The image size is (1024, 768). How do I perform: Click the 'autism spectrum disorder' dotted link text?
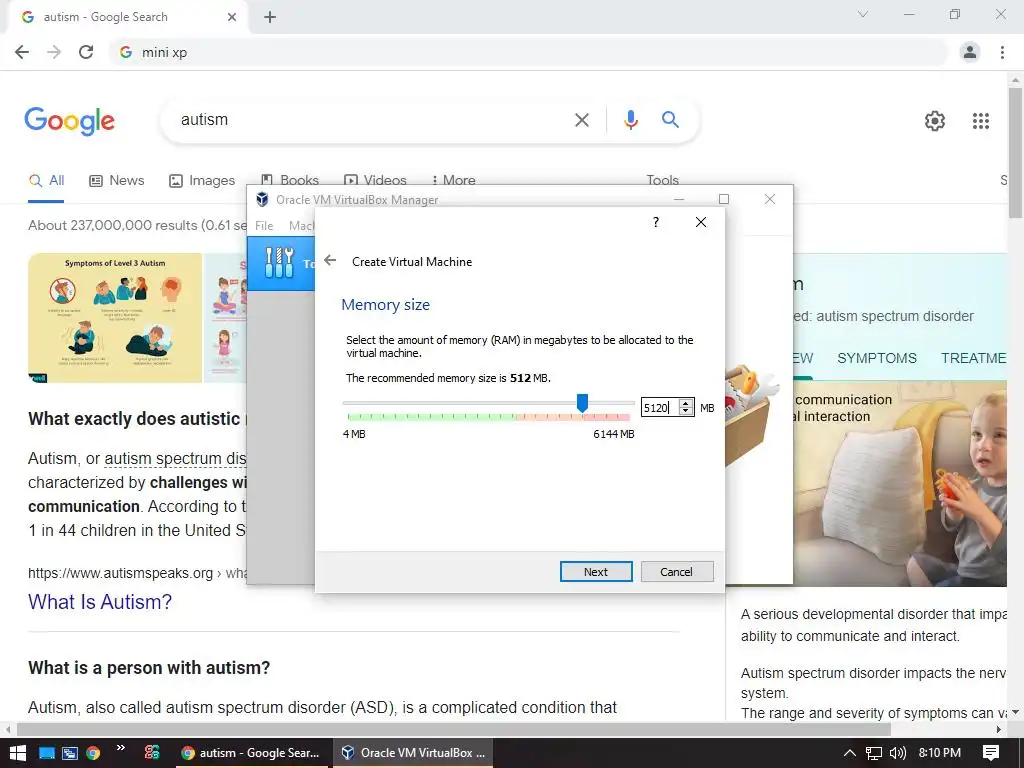click(x=176, y=458)
